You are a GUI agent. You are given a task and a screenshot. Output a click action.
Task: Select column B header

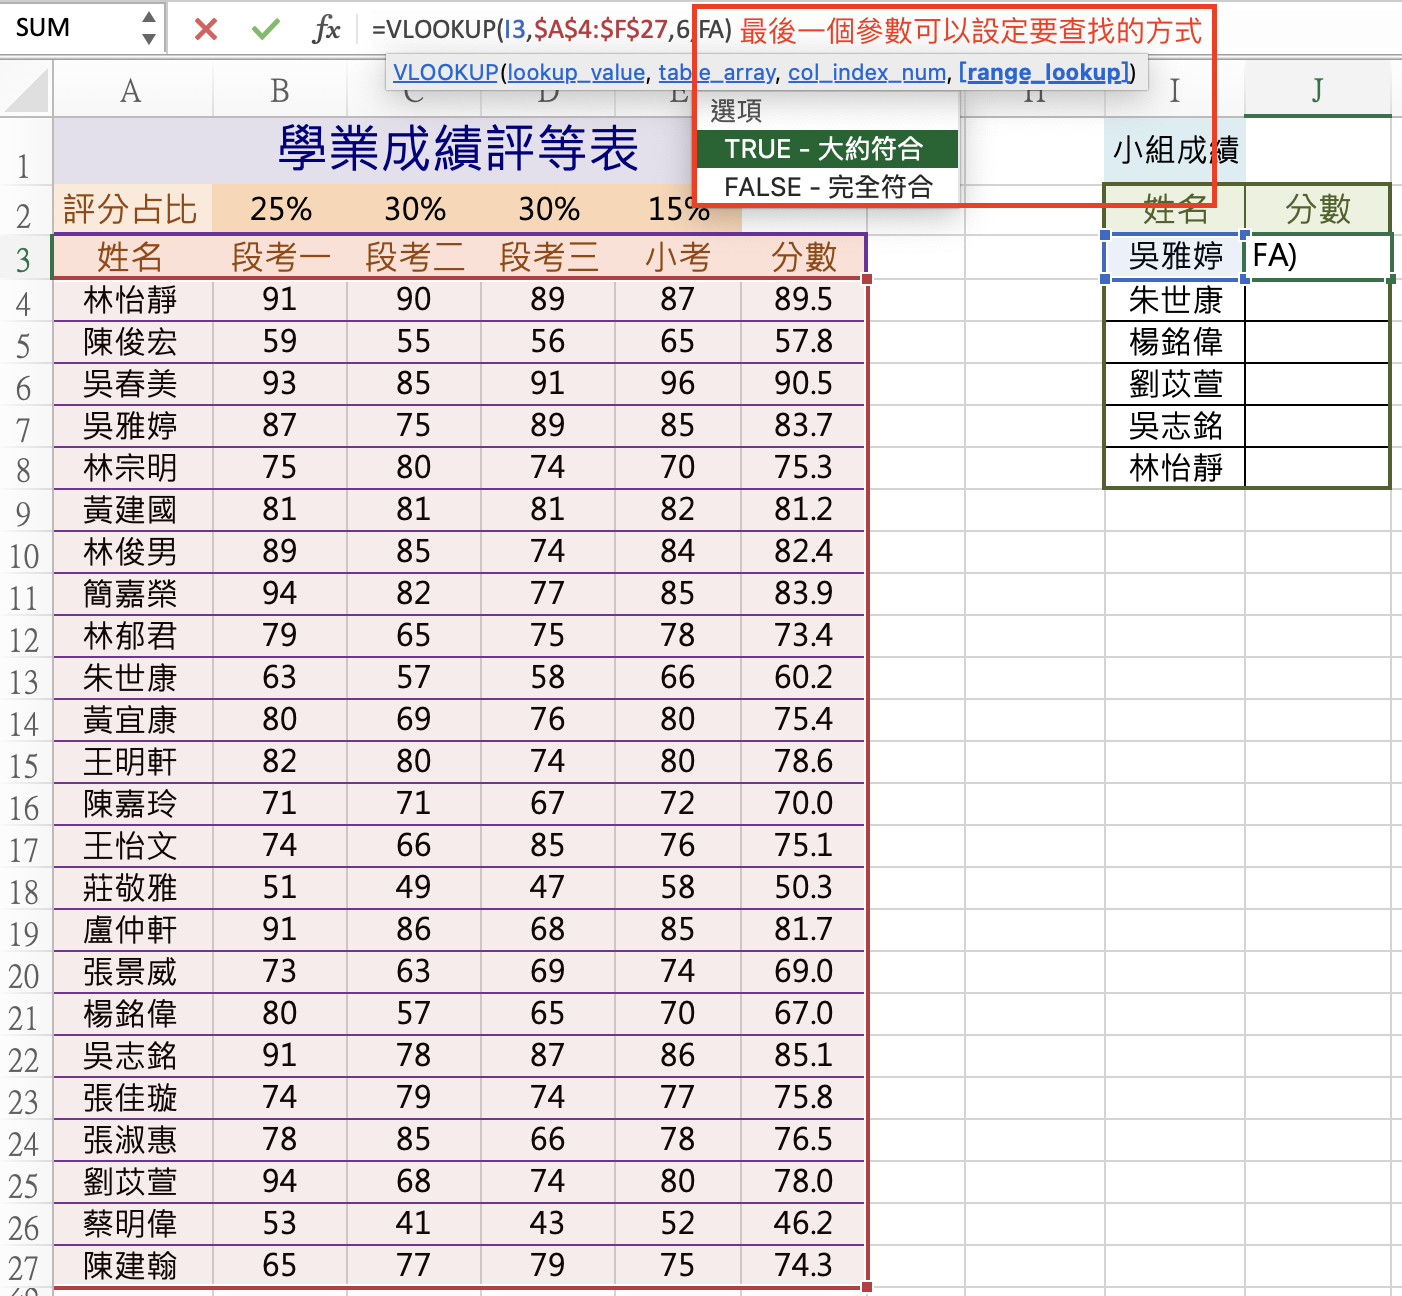(x=280, y=91)
